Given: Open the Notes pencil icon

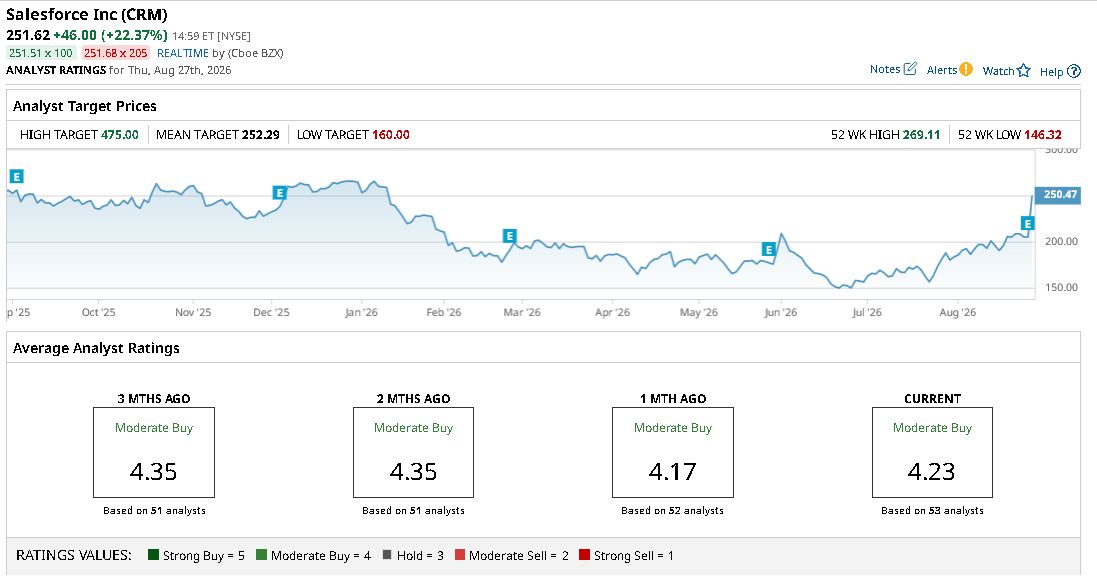Looking at the screenshot, I should [x=910, y=69].
